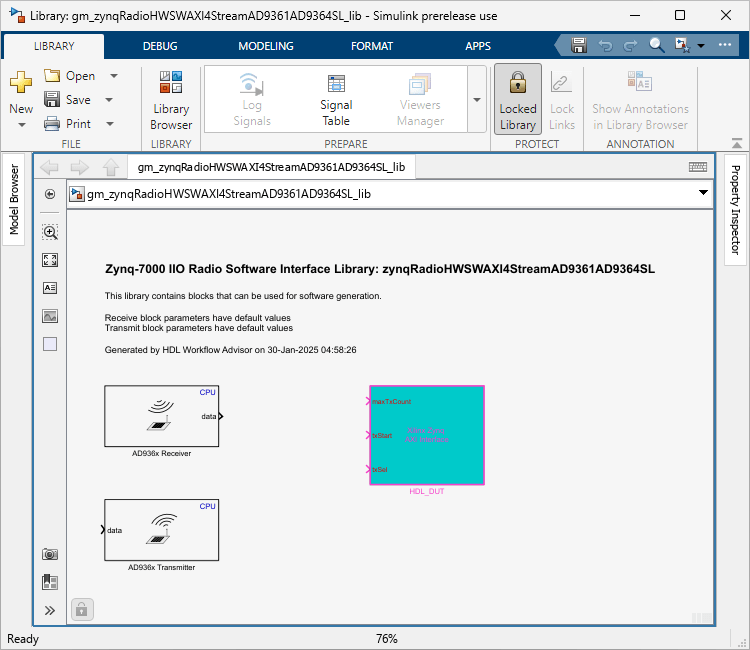Open the Library Browser
Screen dimensions: 750x650
171,100
